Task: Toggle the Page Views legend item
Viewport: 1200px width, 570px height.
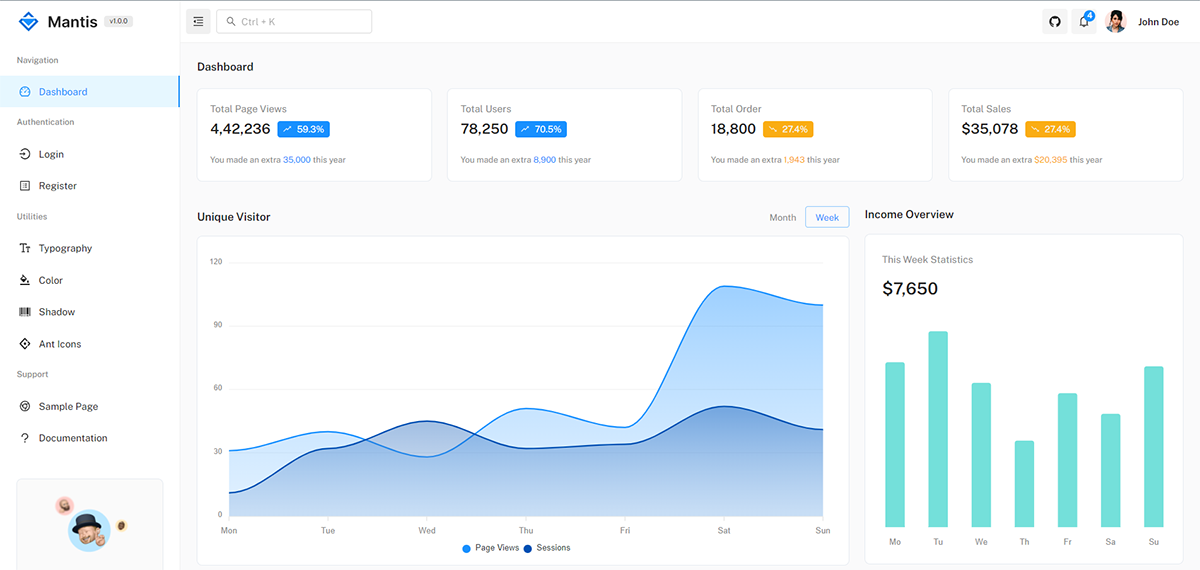Action: click(491, 548)
